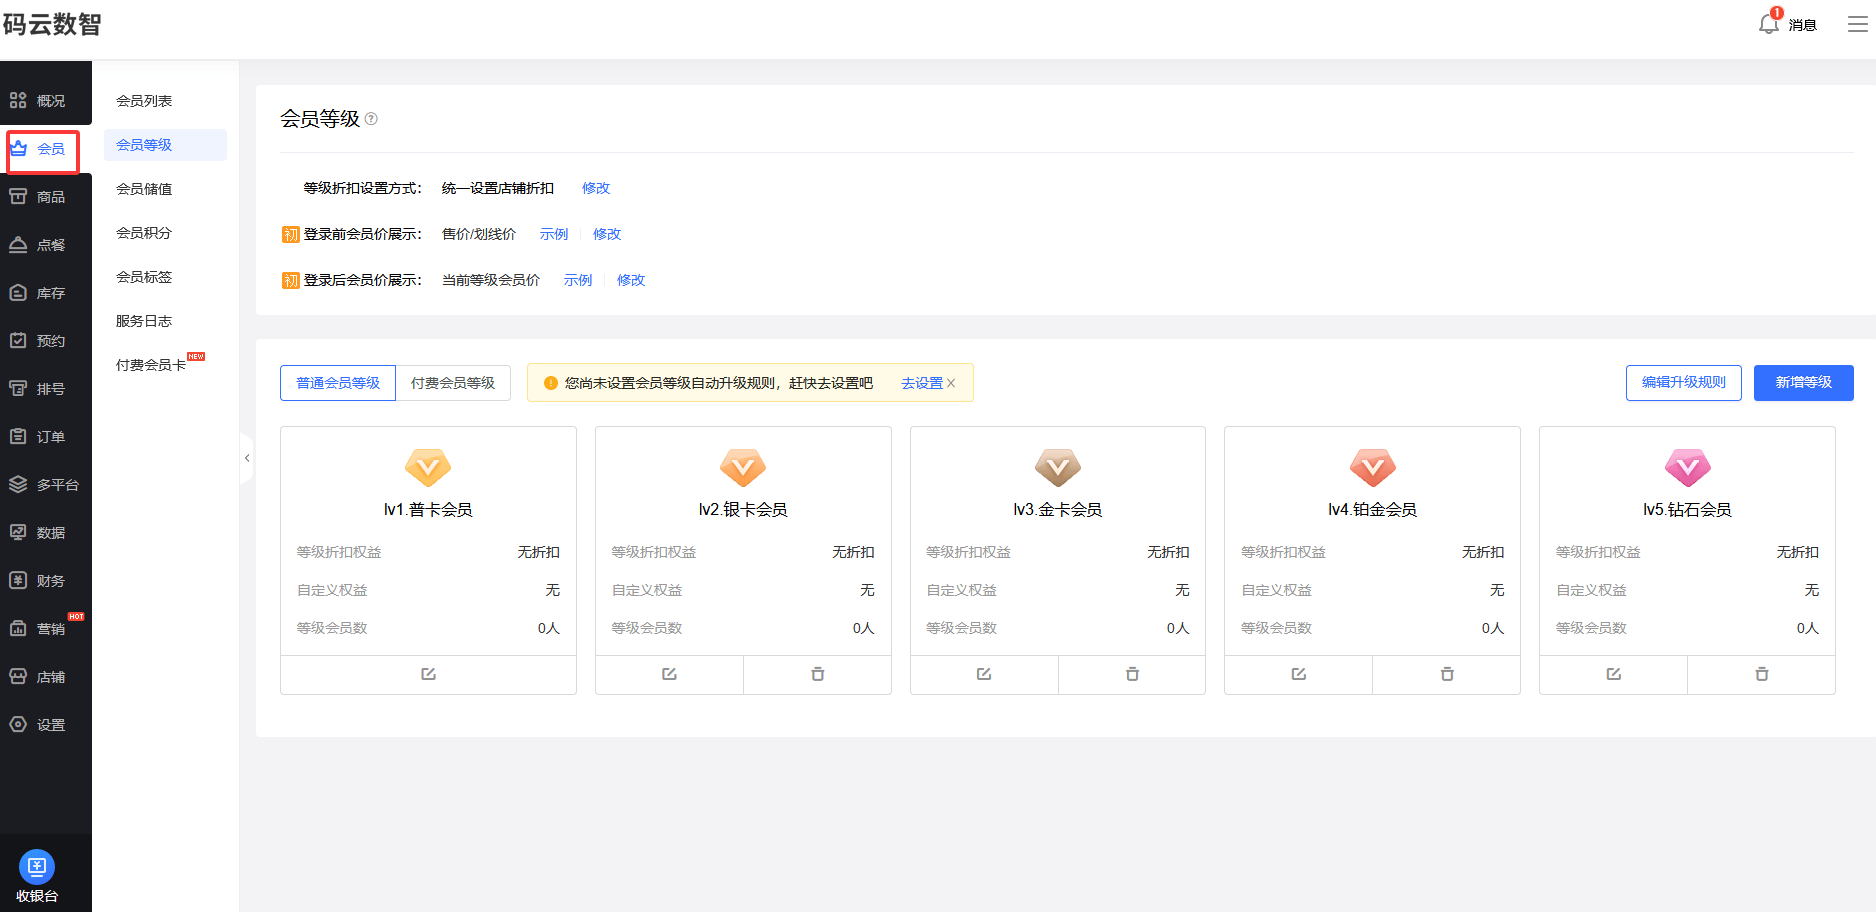Click 修改 next to 等级折扣设置方式
The image size is (1876, 912).
click(596, 188)
